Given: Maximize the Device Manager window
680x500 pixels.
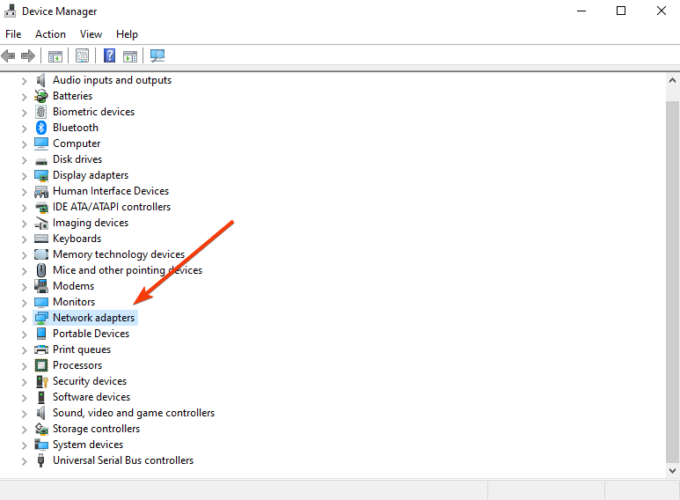Looking at the screenshot, I should [x=621, y=11].
